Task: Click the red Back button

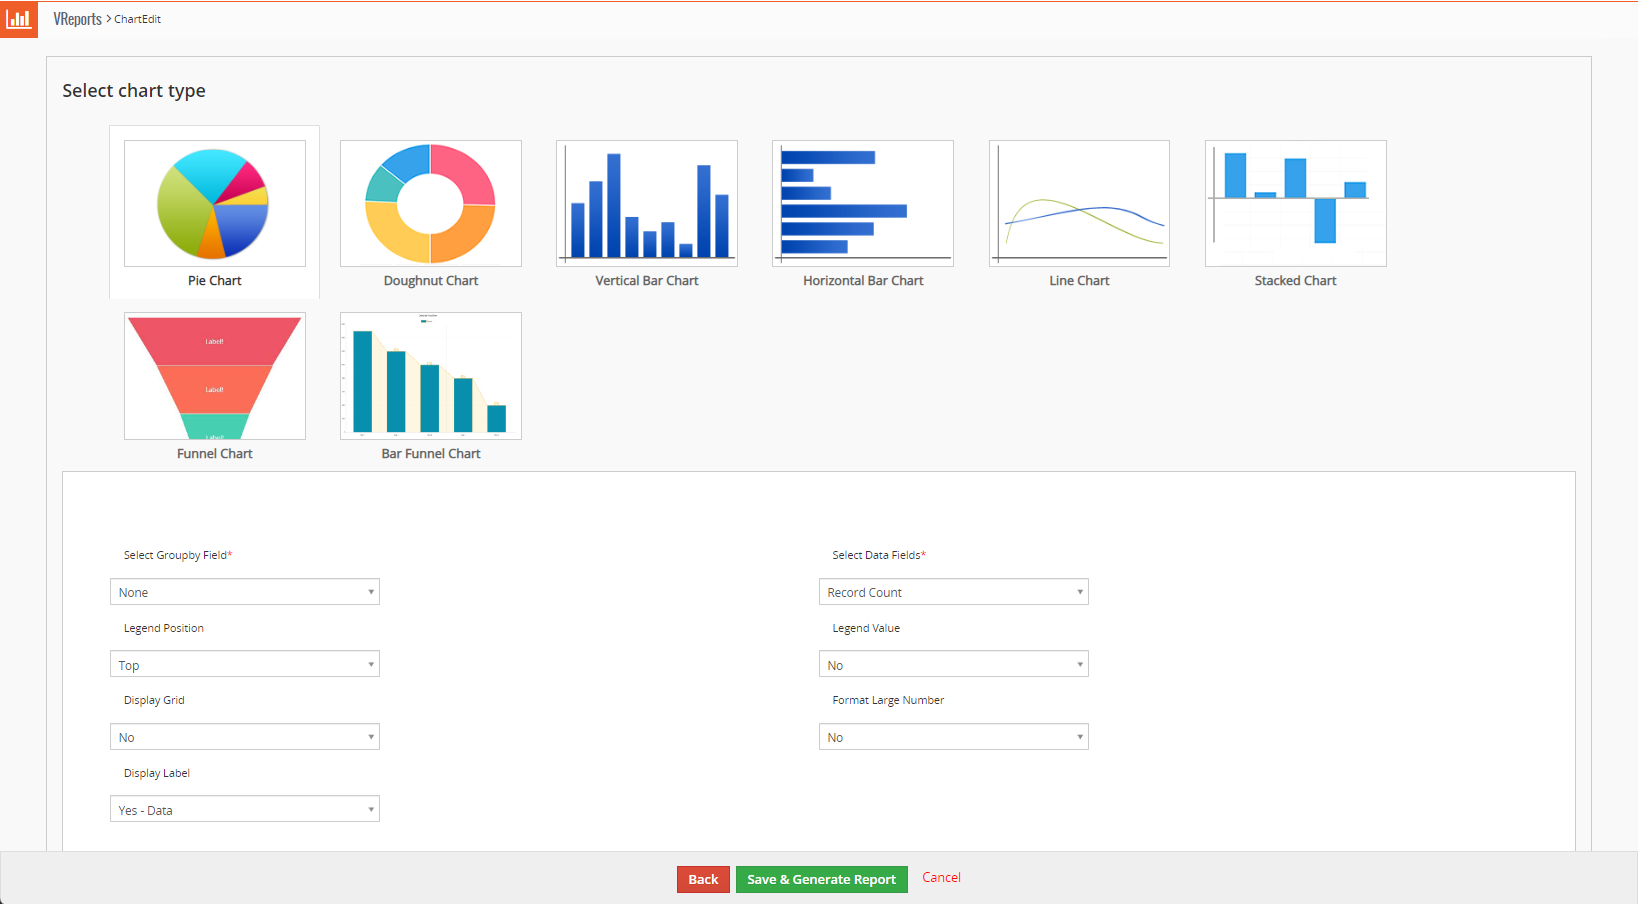Action: pyautogui.click(x=703, y=880)
